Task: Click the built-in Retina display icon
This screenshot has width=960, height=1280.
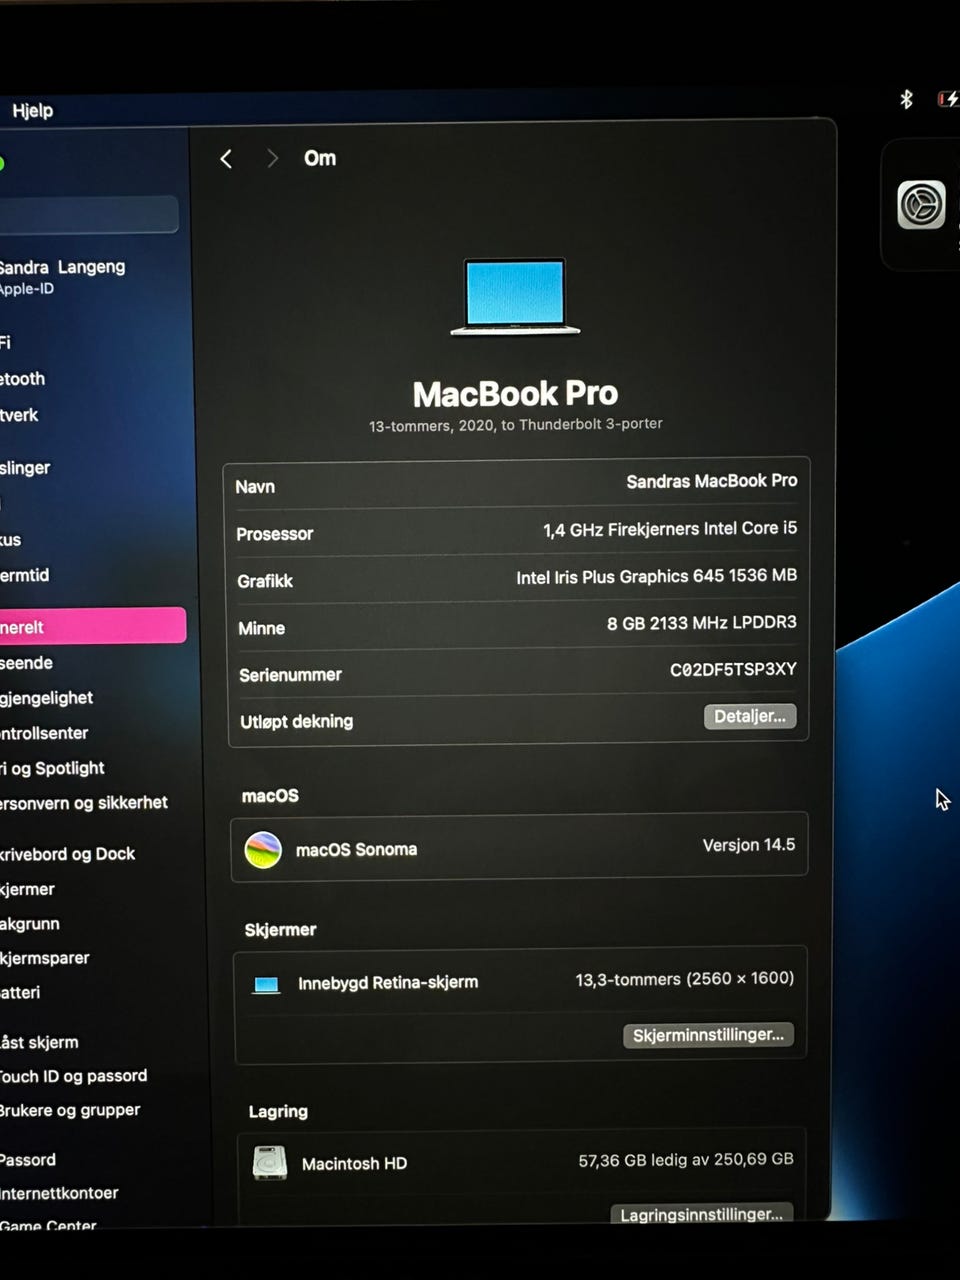Action: coord(266,985)
